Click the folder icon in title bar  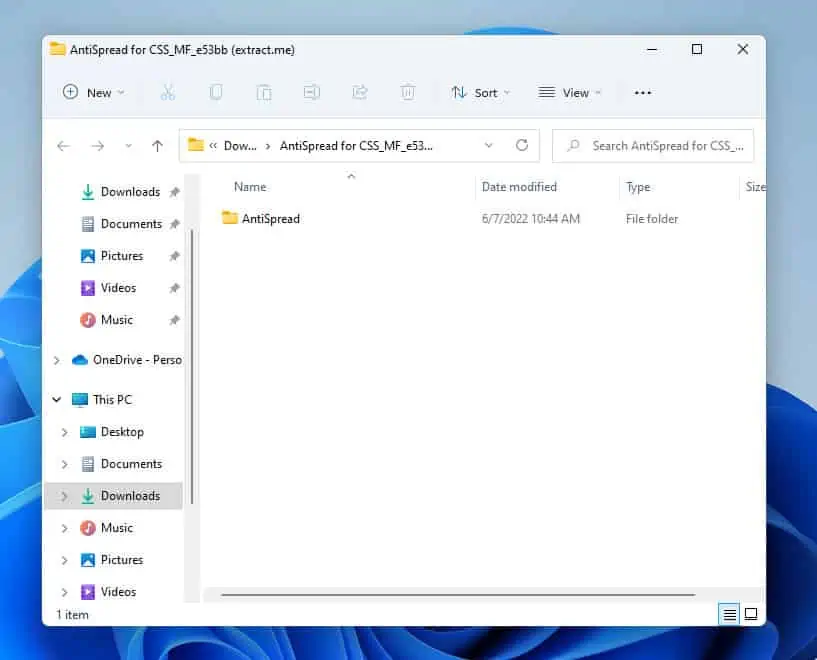point(57,49)
